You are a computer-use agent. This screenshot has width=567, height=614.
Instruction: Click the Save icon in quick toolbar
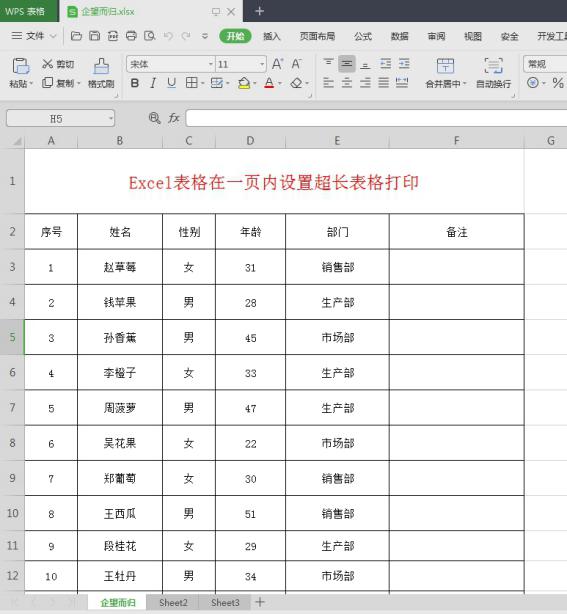click(x=94, y=36)
